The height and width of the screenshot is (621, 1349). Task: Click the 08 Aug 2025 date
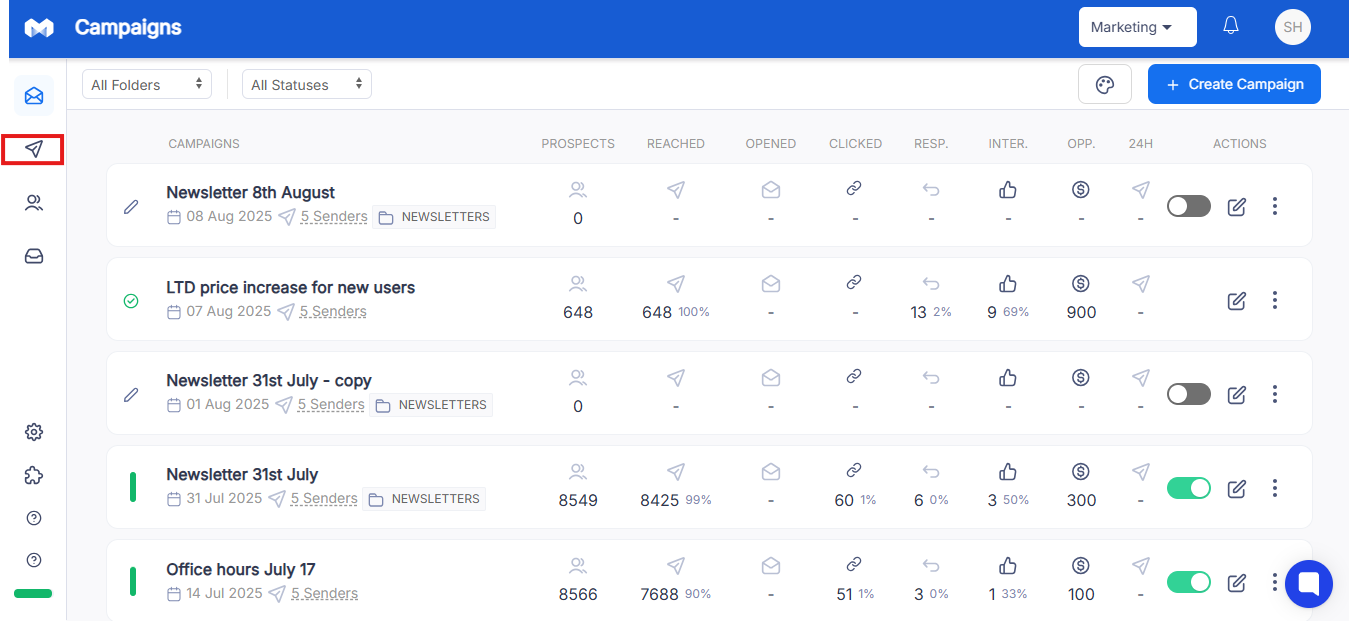click(229, 216)
